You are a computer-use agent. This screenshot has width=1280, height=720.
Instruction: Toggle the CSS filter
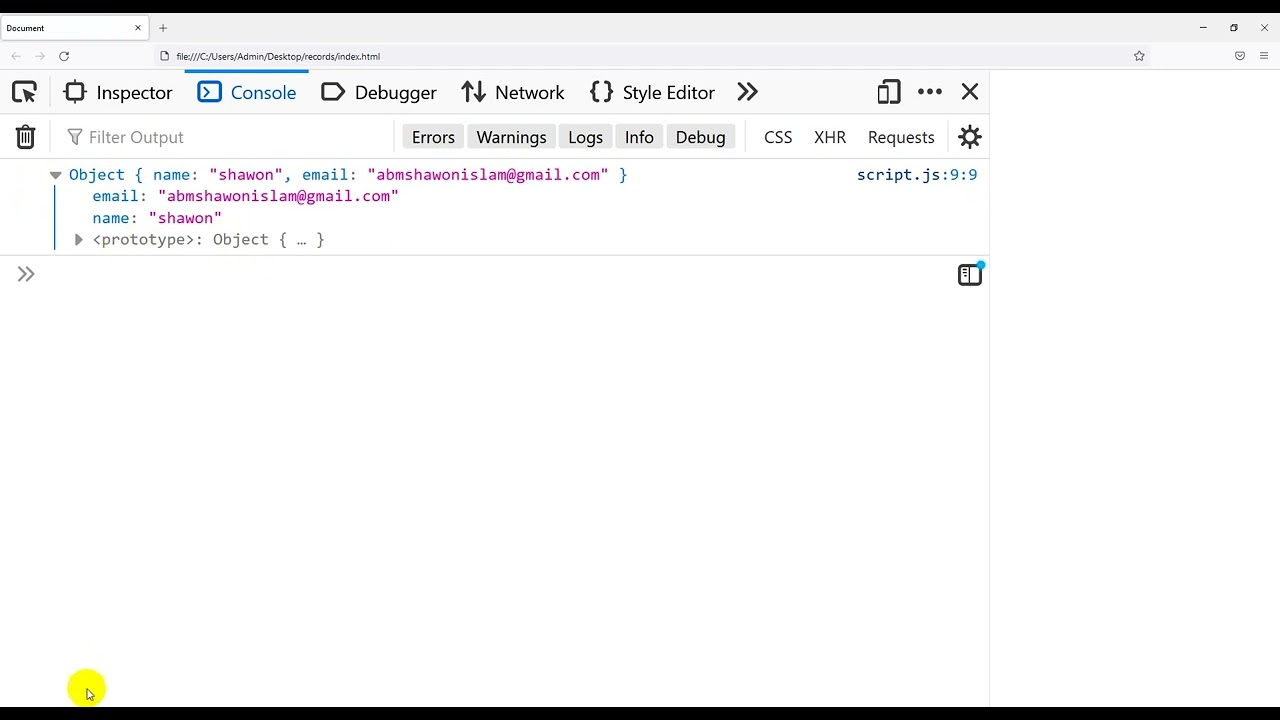coord(778,137)
